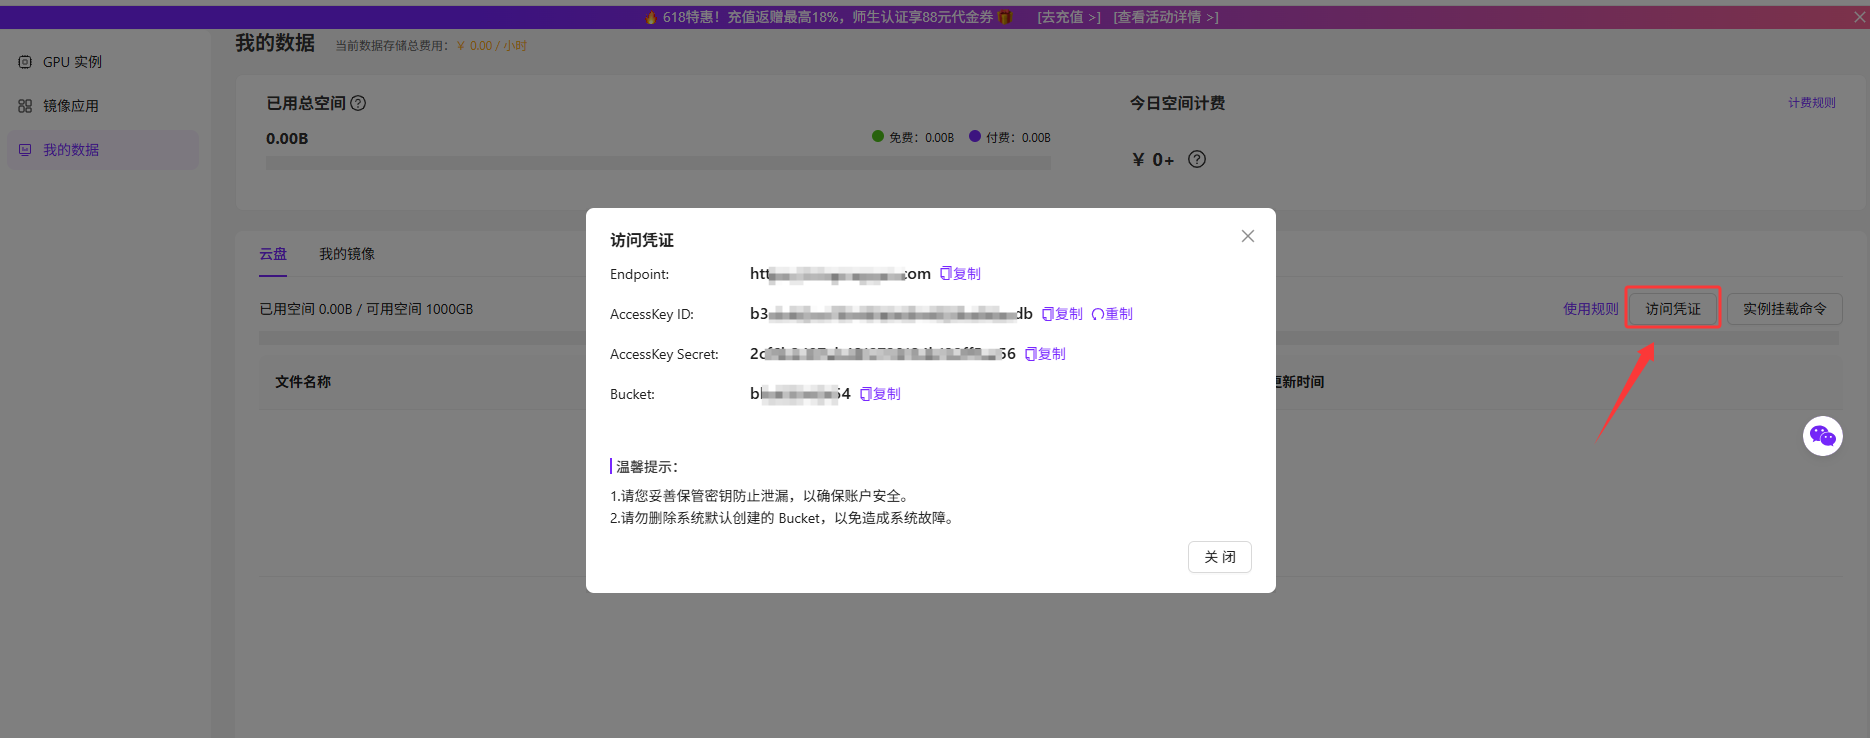Open the 使用规则 link
Image resolution: width=1870 pixels, height=738 pixels.
coord(1591,309)
